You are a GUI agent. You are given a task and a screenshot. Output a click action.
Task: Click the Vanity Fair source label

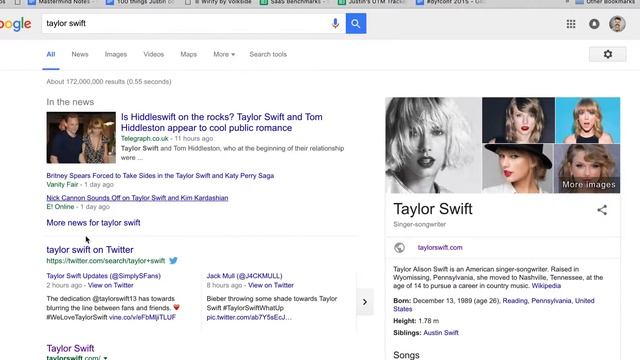tap(62, 184)
